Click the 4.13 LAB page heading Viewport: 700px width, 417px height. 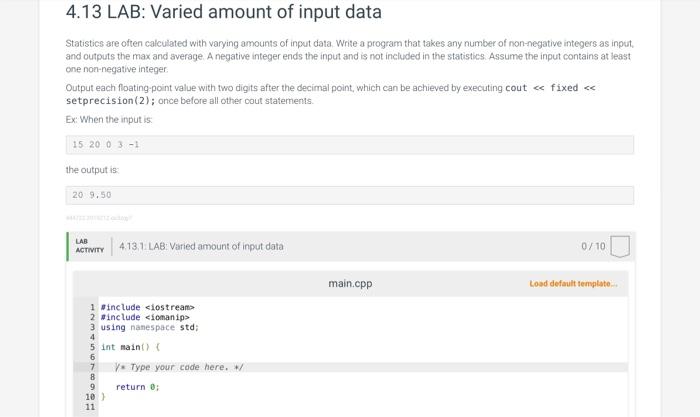(224, 12)
